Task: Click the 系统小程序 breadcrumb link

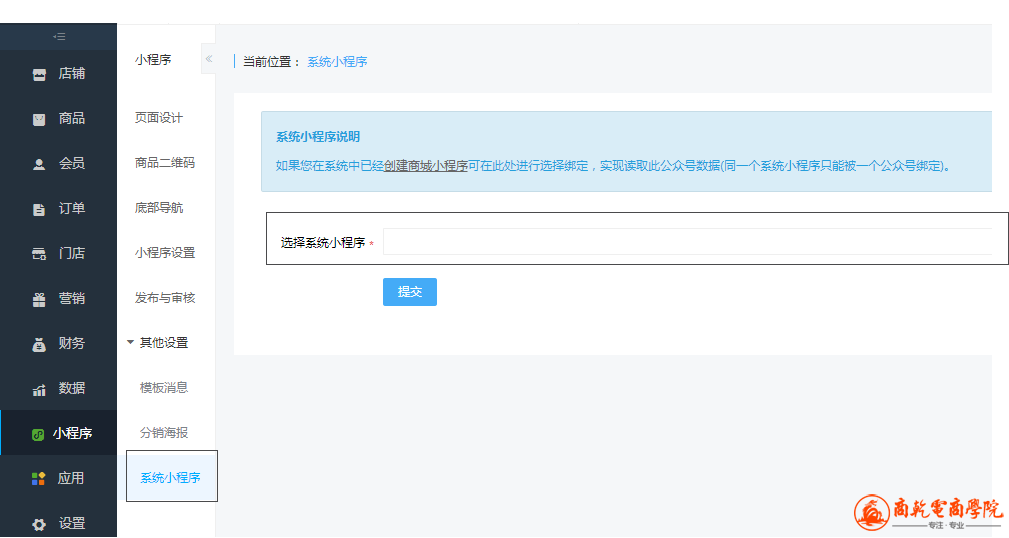Action: tap(337, 62)
